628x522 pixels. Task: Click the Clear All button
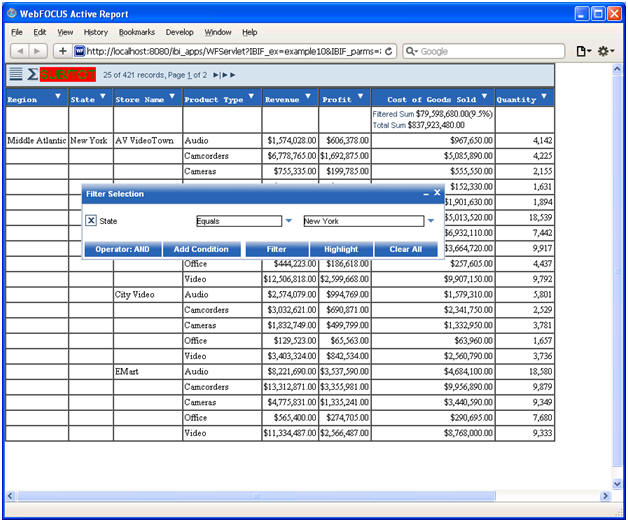(406, 249)
